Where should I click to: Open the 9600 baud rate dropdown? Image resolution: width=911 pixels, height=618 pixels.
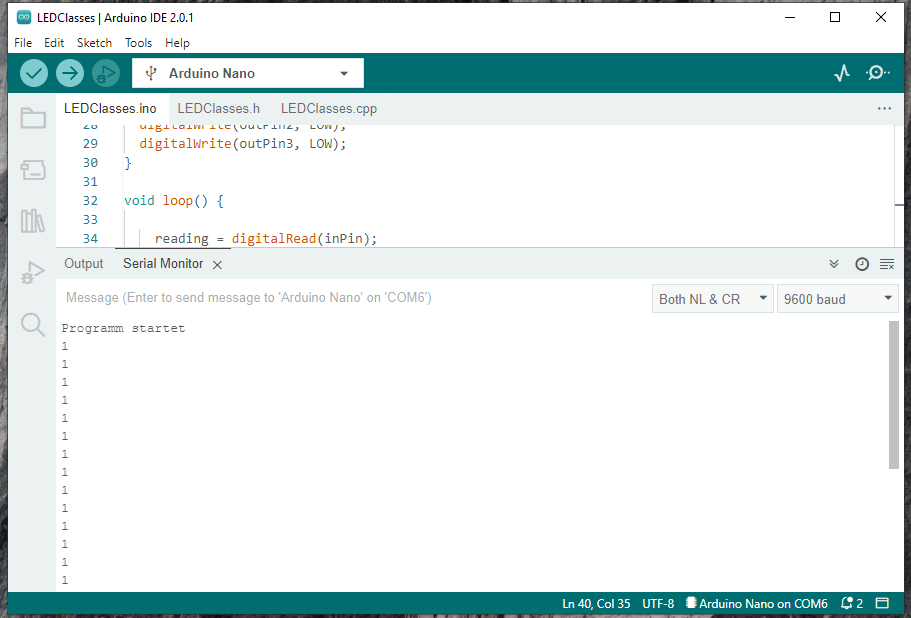click(x=838, y=299)
